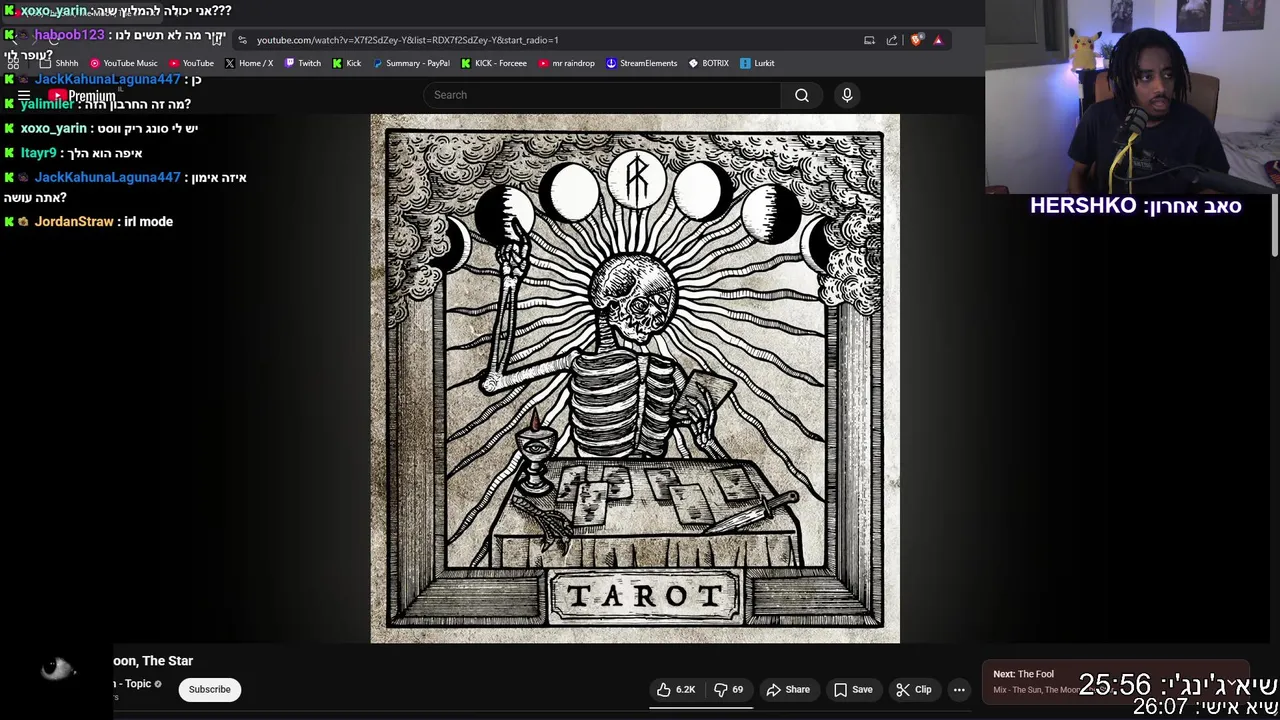Open the Home / X bookmark

coord(249,63)
